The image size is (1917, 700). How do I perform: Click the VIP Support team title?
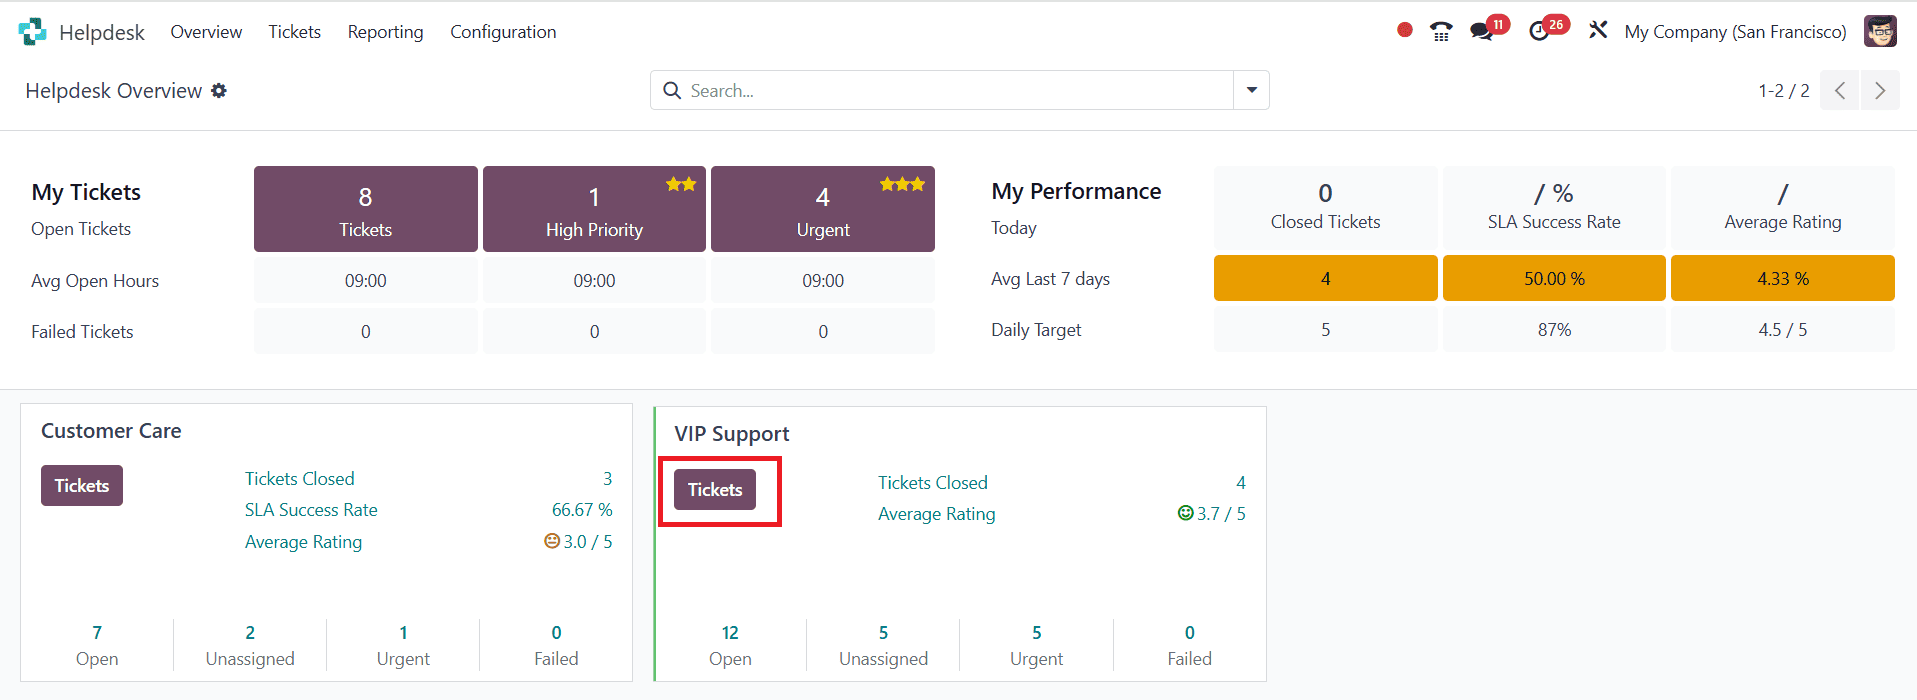click(x=732, y=434)
